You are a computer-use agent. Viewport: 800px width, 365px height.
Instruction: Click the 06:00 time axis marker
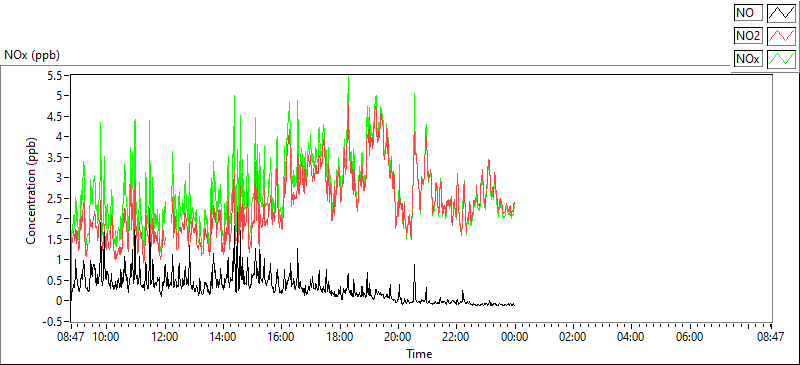click(x=689, y=337)
